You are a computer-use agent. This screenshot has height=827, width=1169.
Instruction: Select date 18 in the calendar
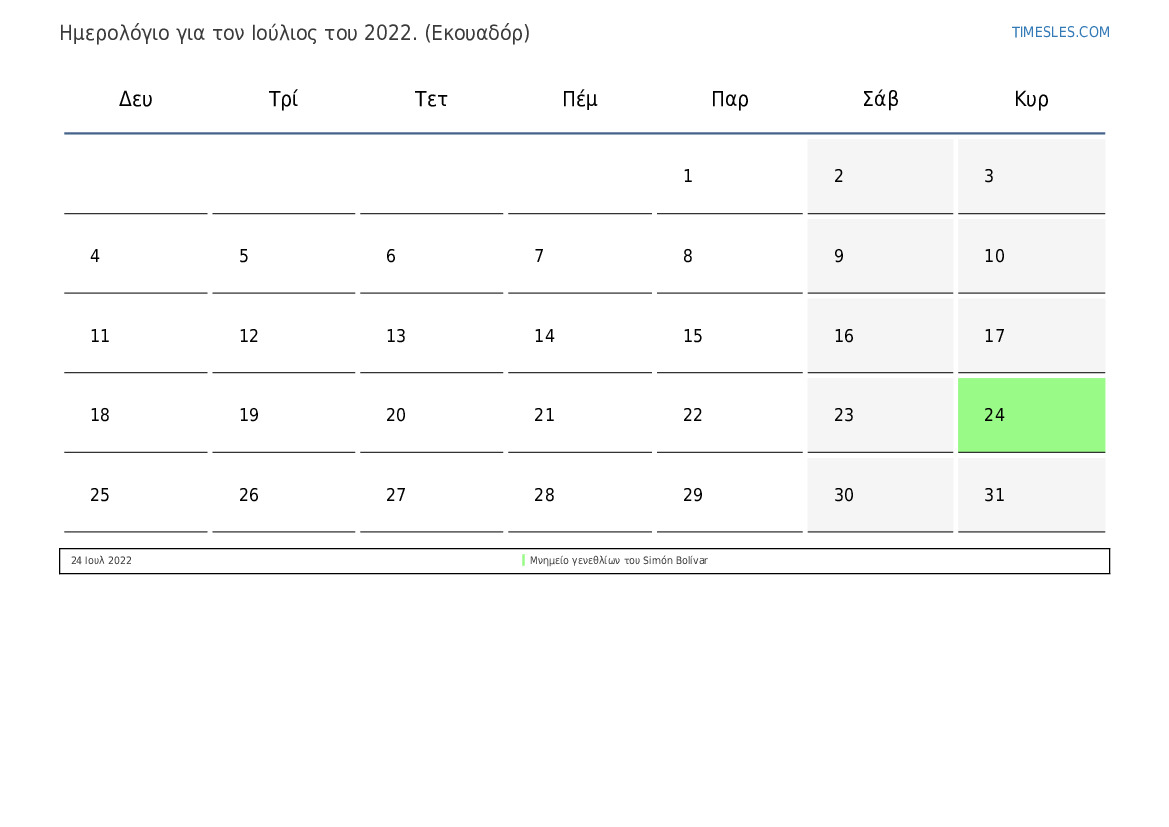tap(136, 415)
